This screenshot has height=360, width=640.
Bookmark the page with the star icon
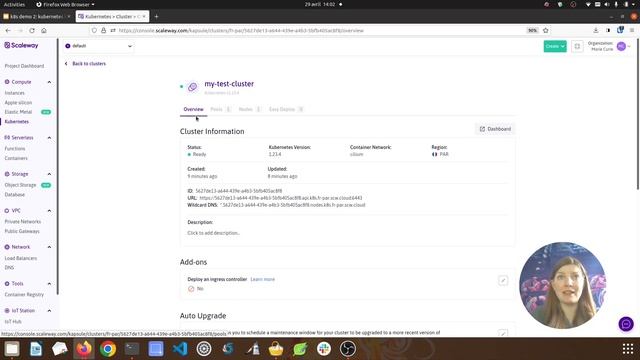[x=546, y=31]
